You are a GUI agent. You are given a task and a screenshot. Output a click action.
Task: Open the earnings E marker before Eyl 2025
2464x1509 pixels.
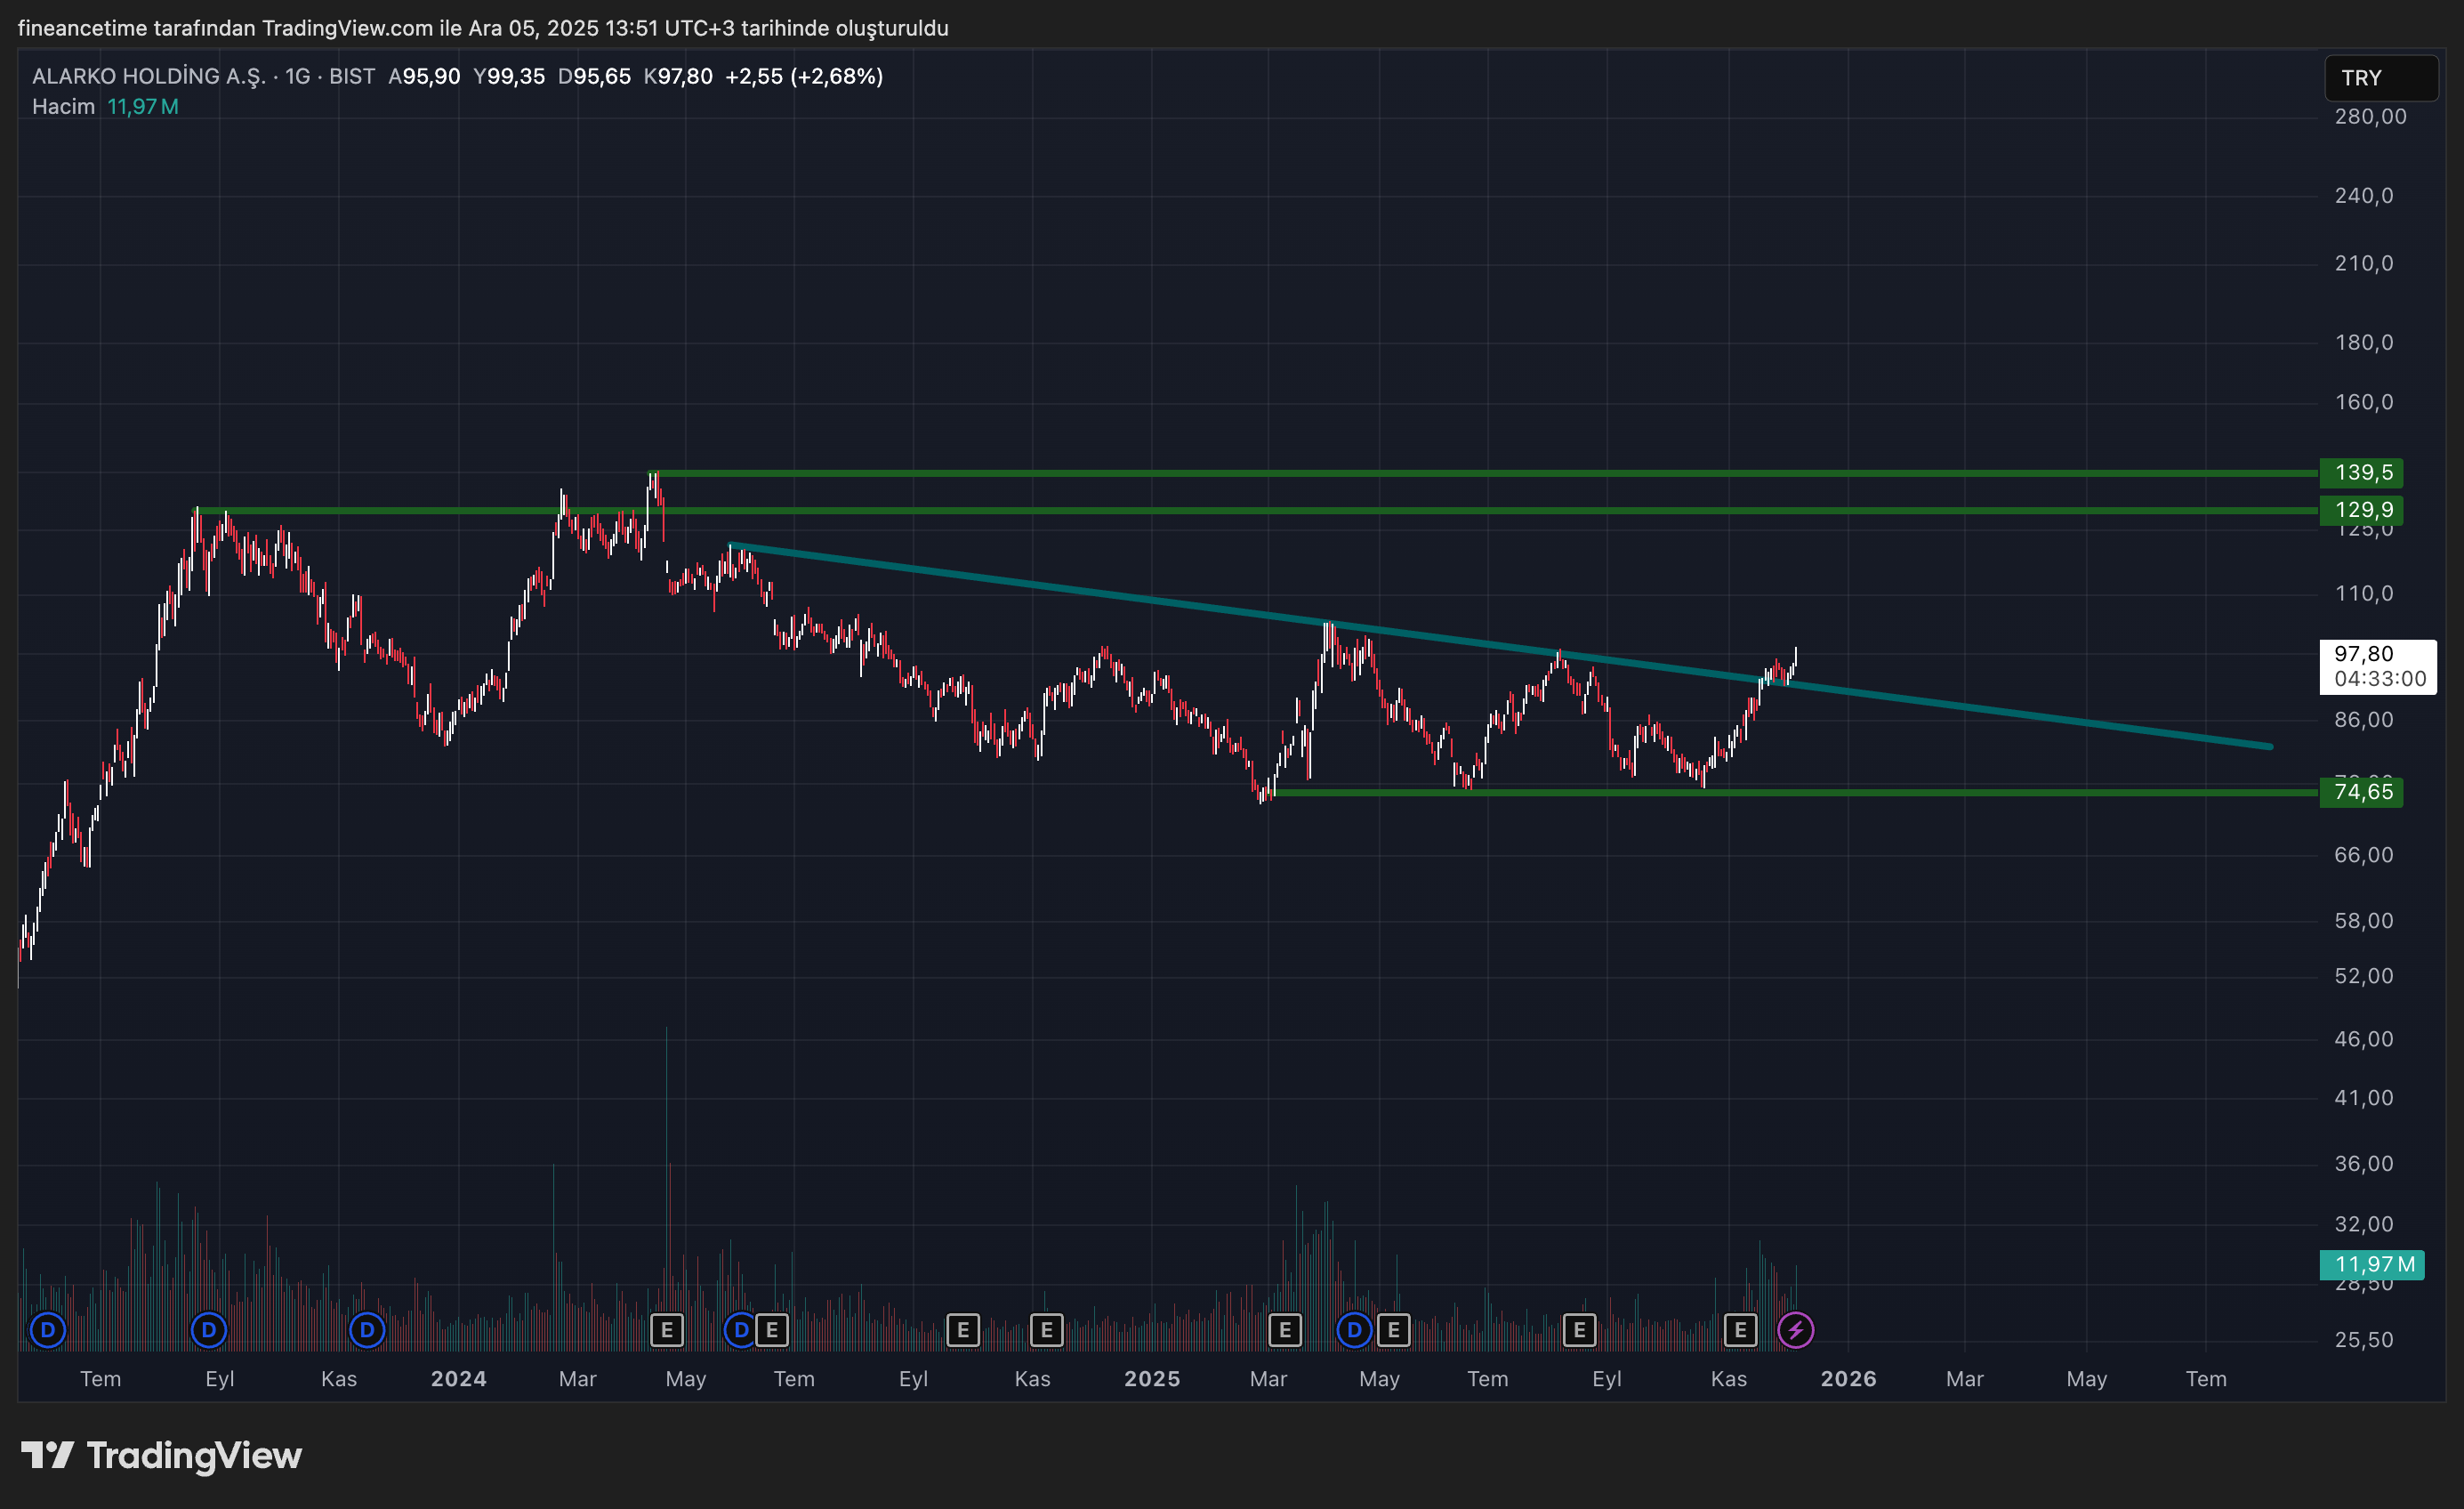1579,1330
